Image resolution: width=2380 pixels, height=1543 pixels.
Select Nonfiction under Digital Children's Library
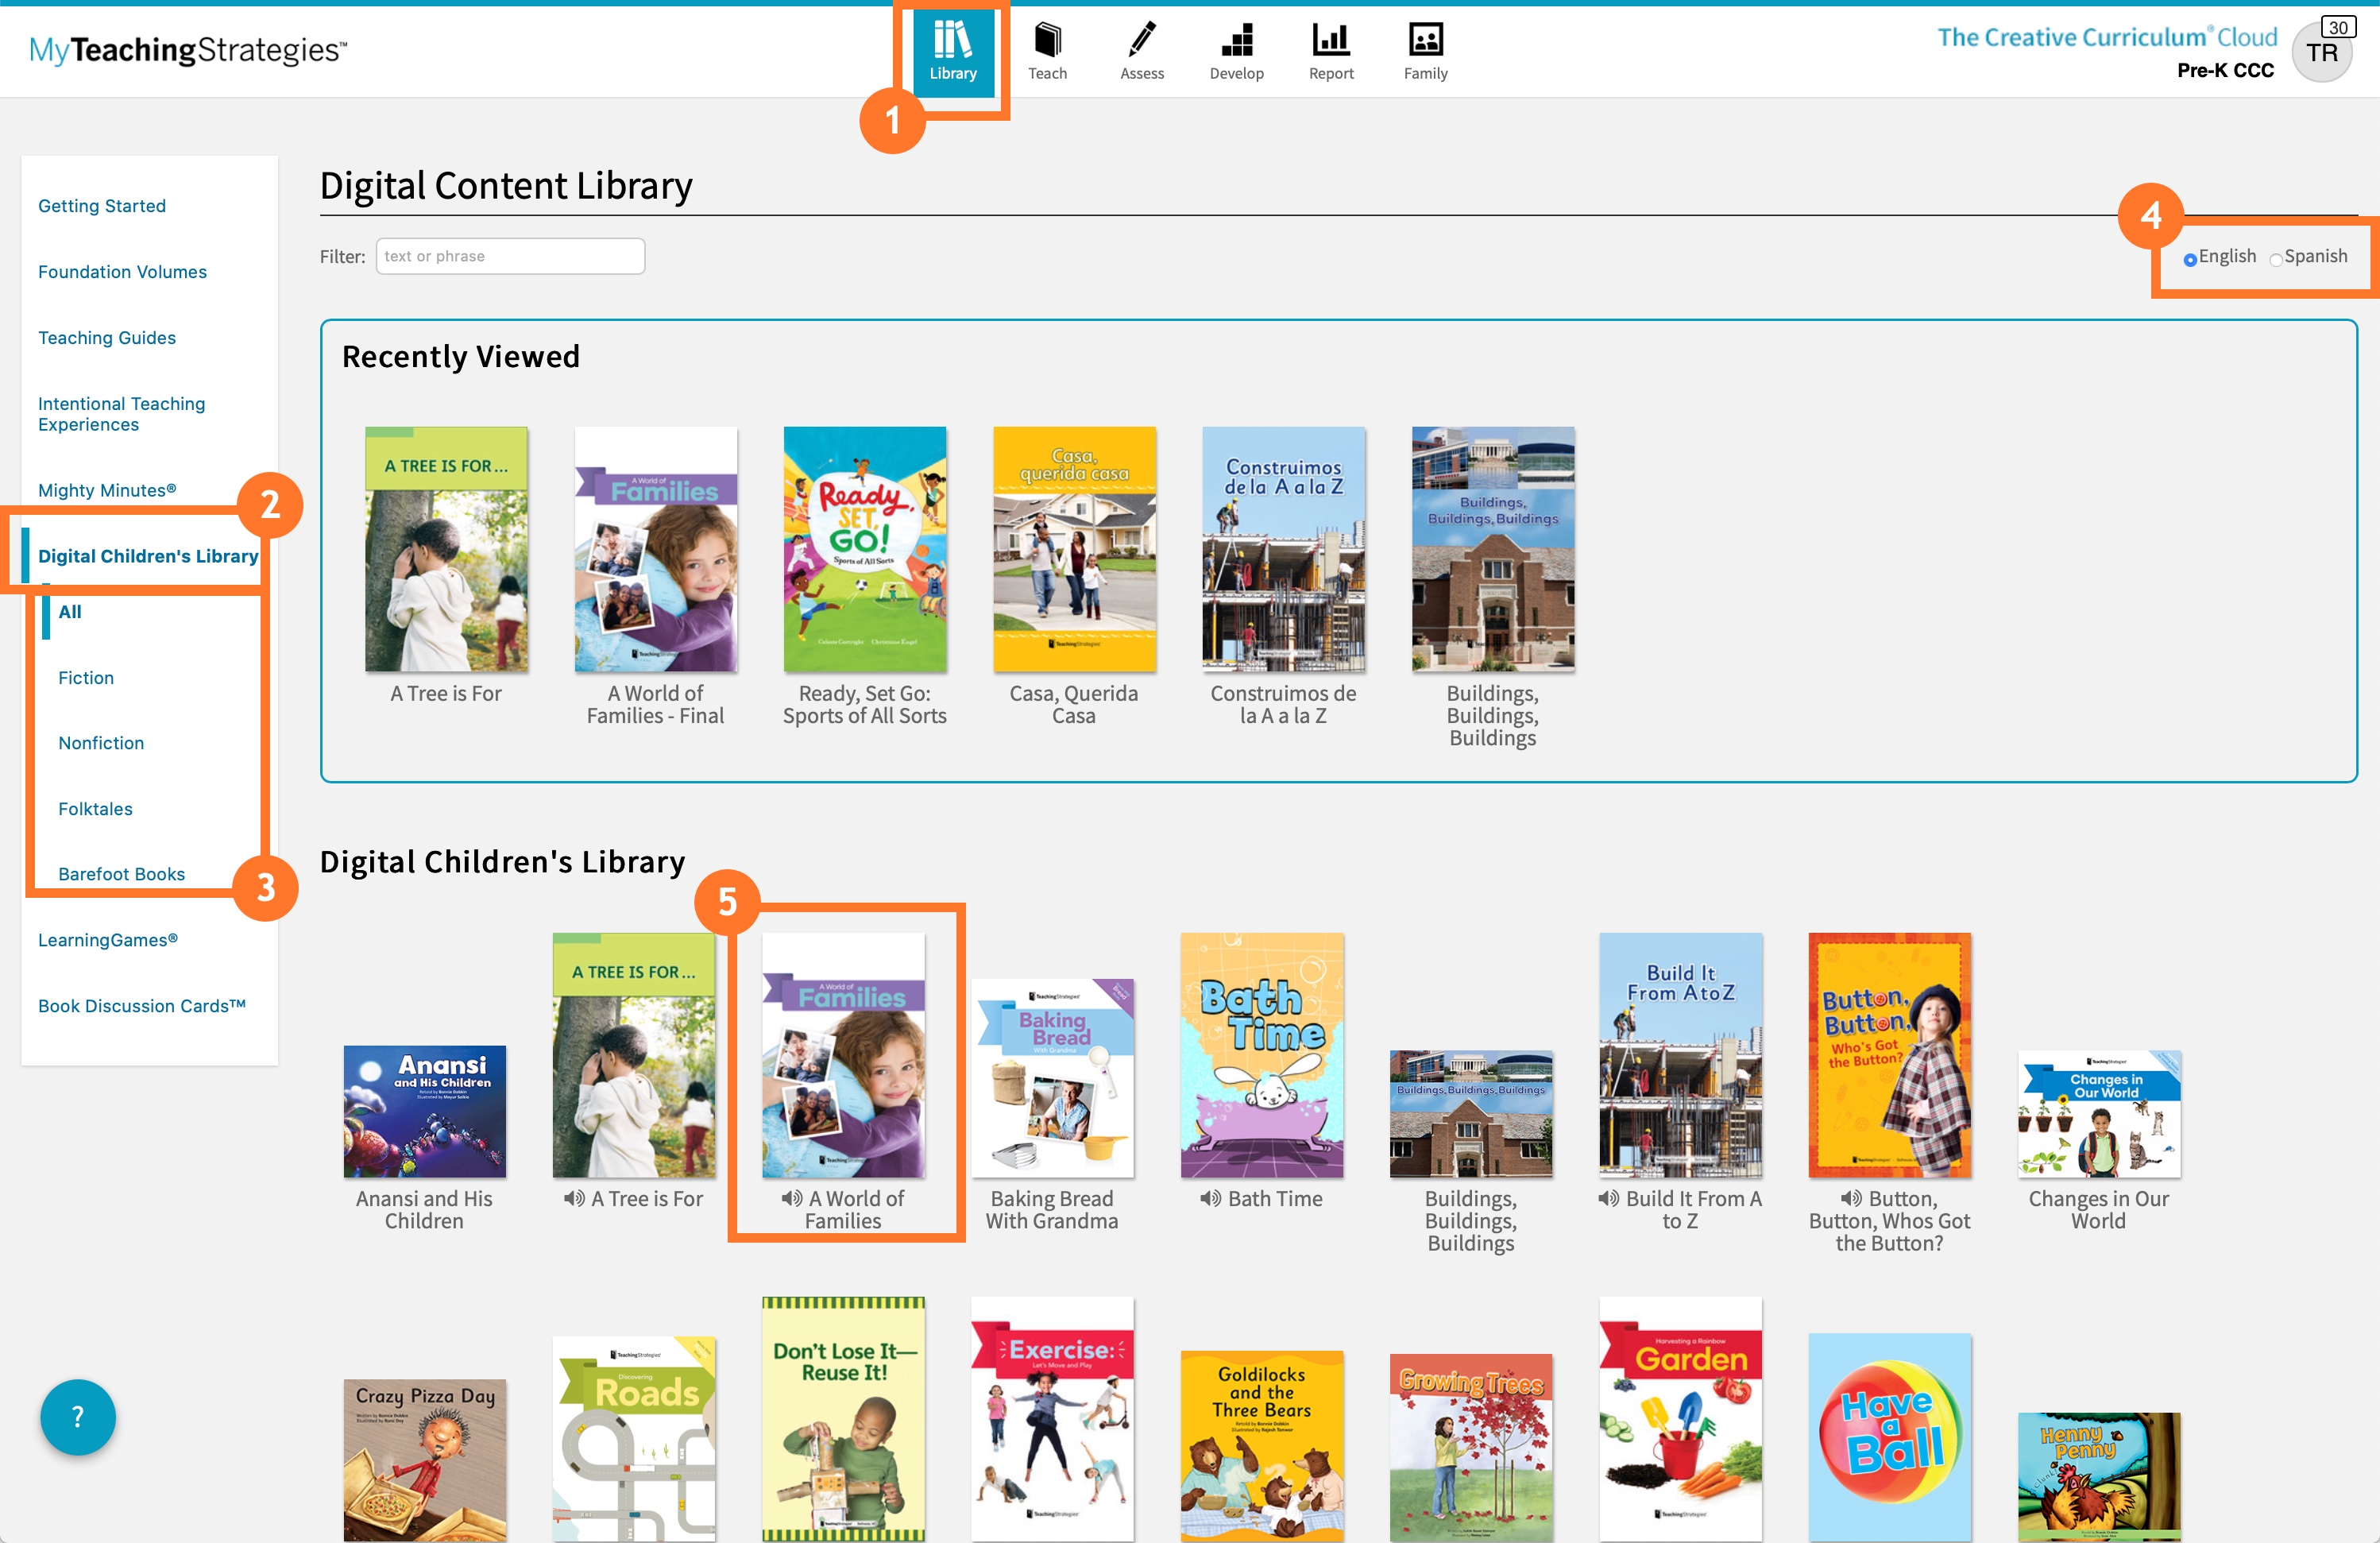(x=100, y=742)
